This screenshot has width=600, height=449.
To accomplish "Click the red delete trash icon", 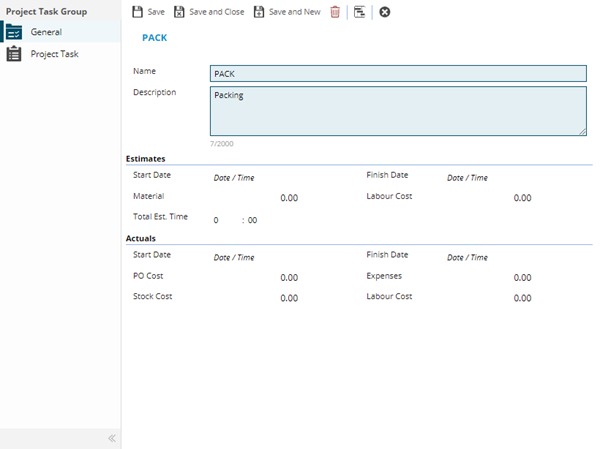I will point(335,12).
